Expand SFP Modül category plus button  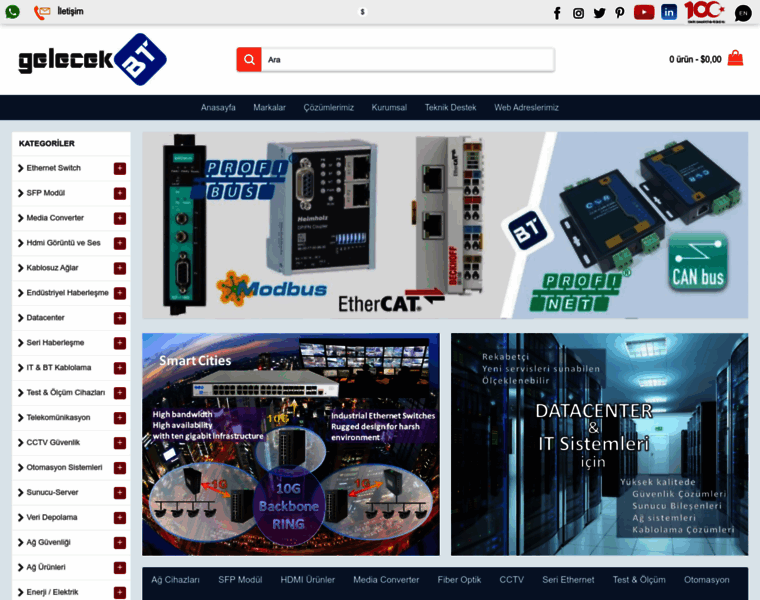(120, 194)
